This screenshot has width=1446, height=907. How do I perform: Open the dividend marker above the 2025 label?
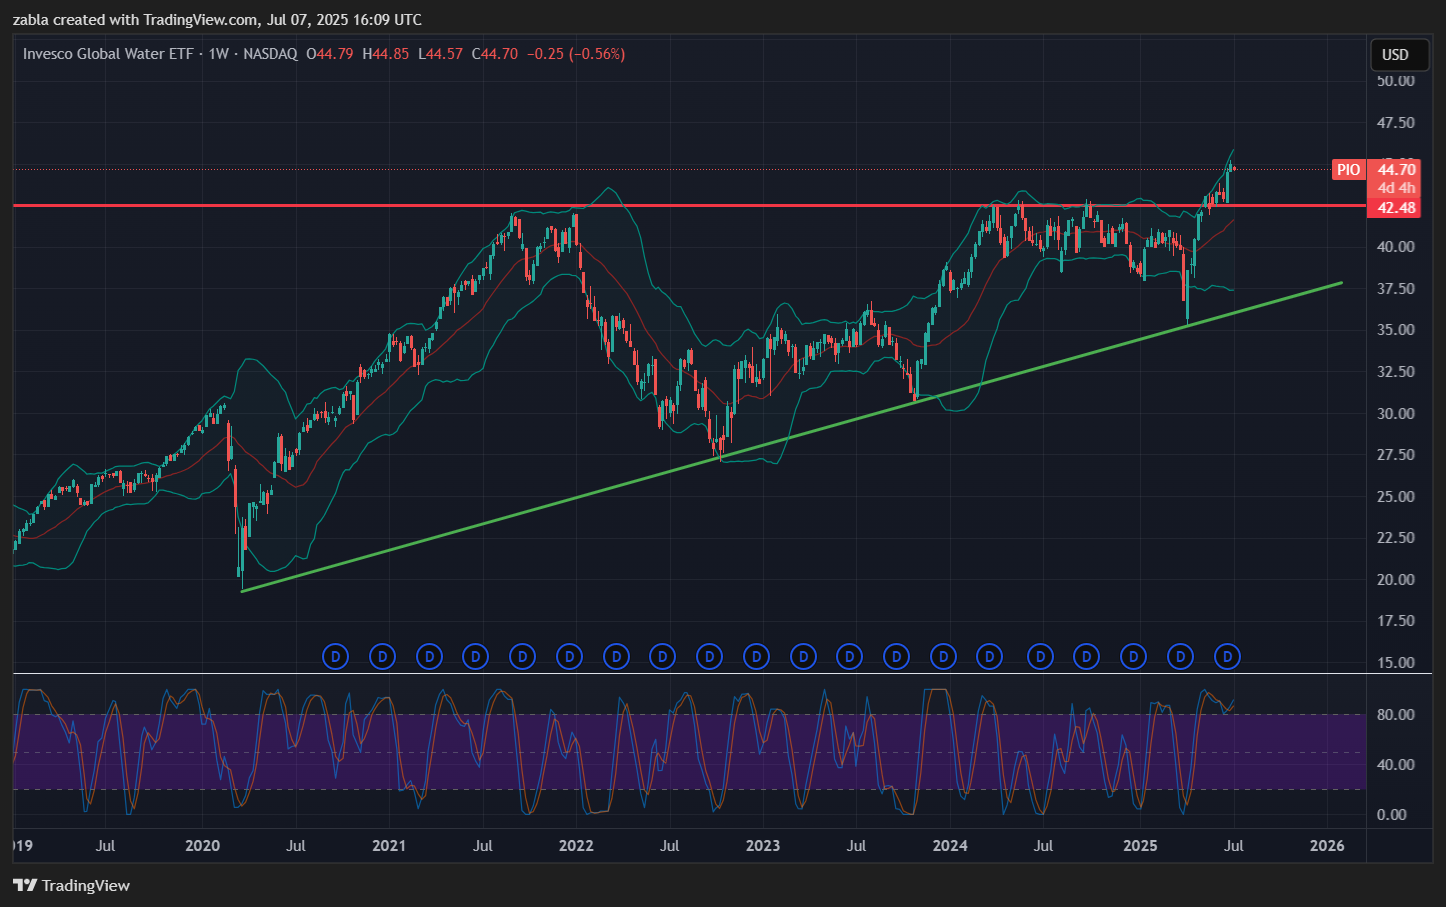point(1133,657)
